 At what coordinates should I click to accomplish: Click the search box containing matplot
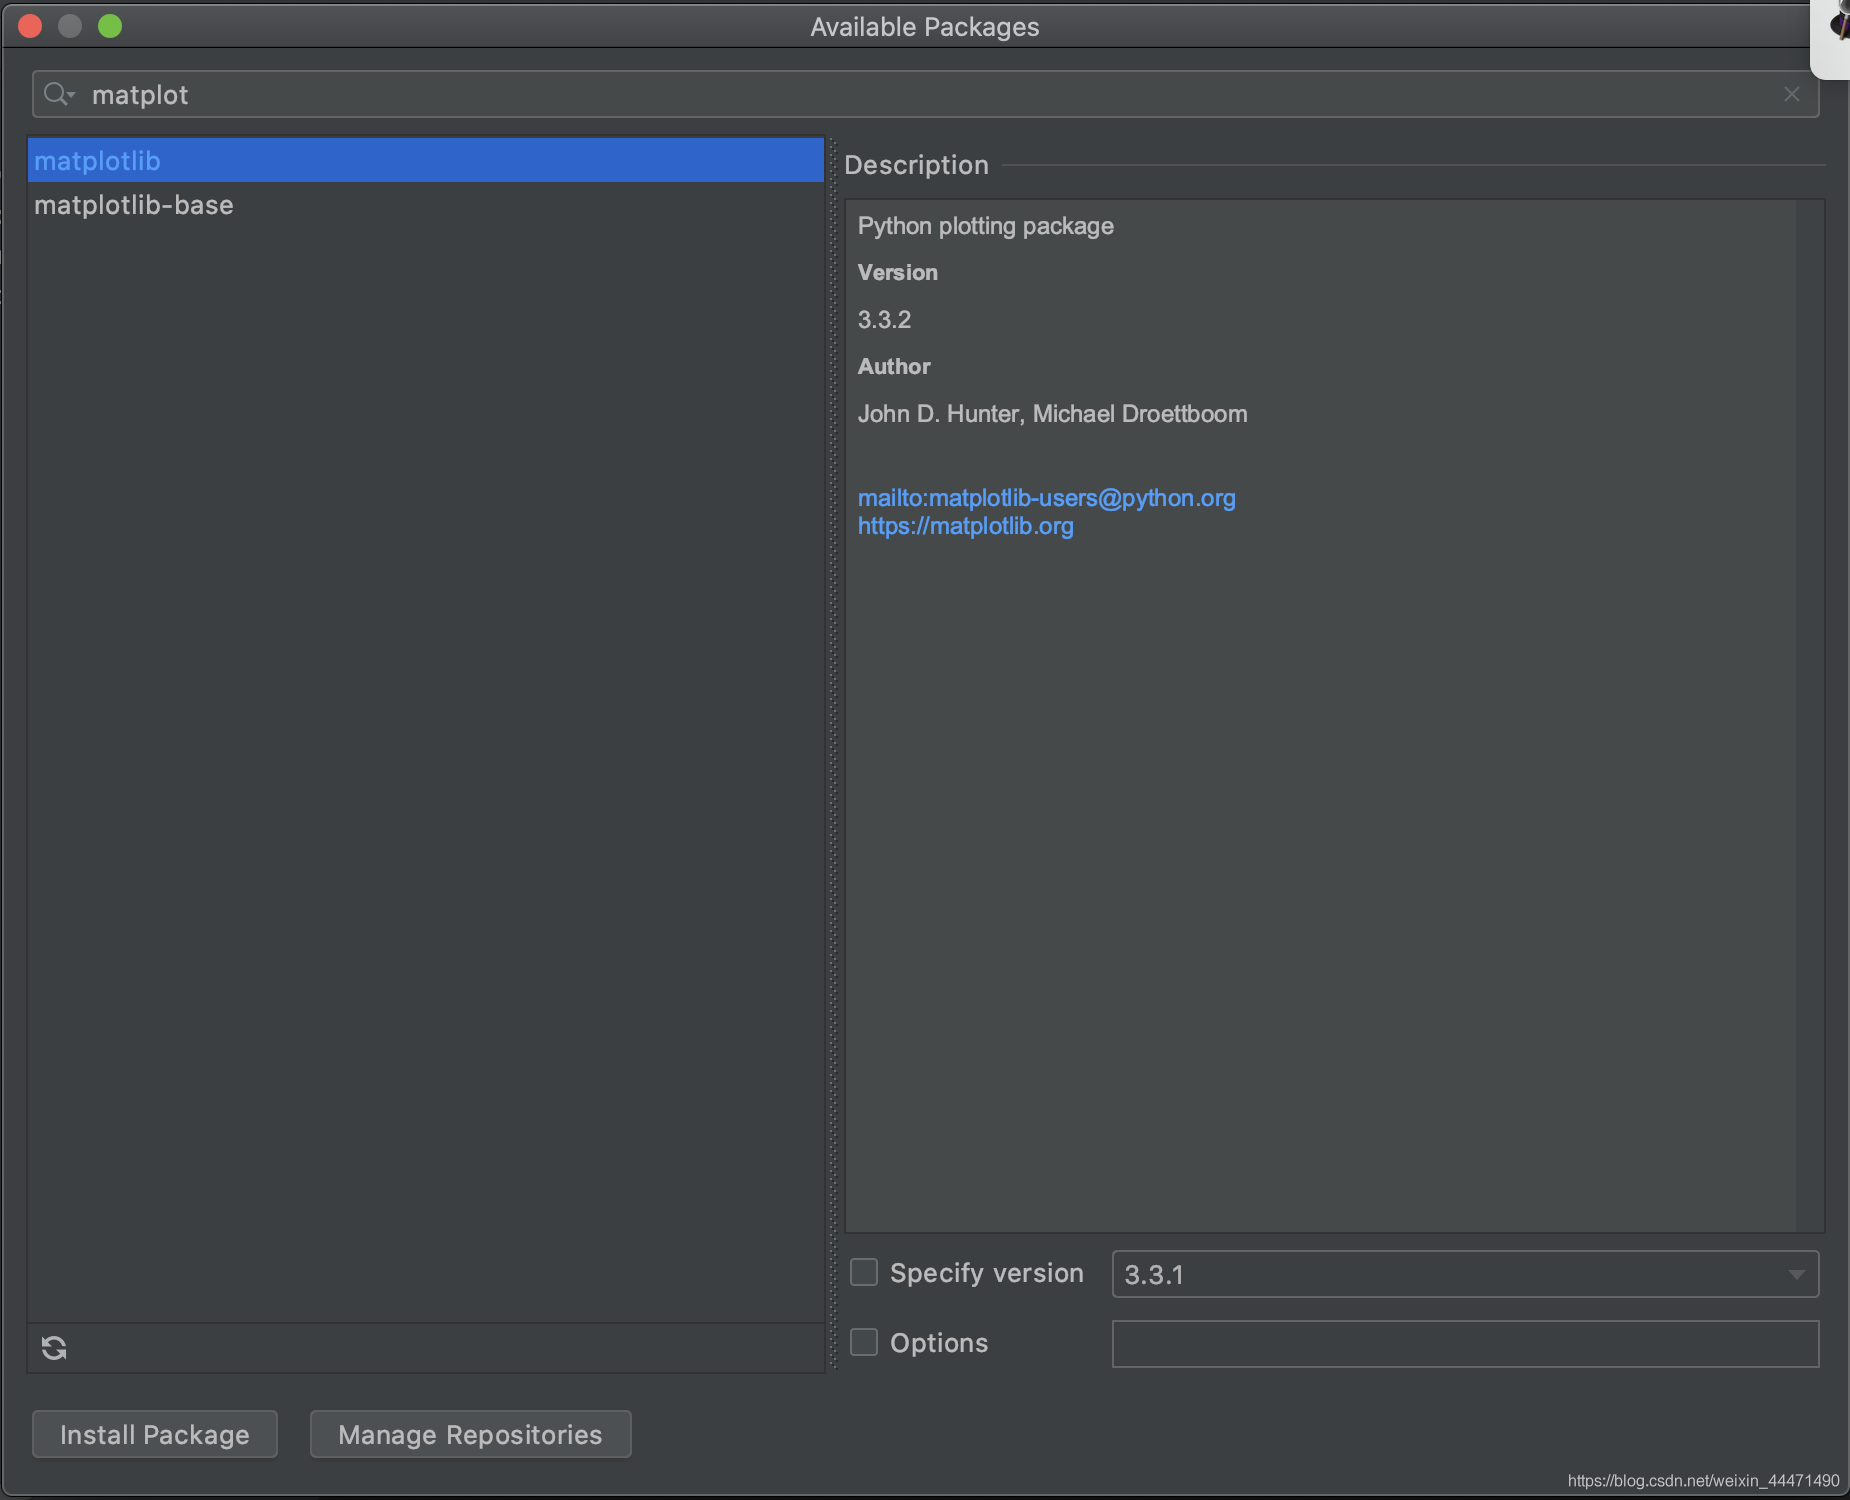click(x=925, y=94)
